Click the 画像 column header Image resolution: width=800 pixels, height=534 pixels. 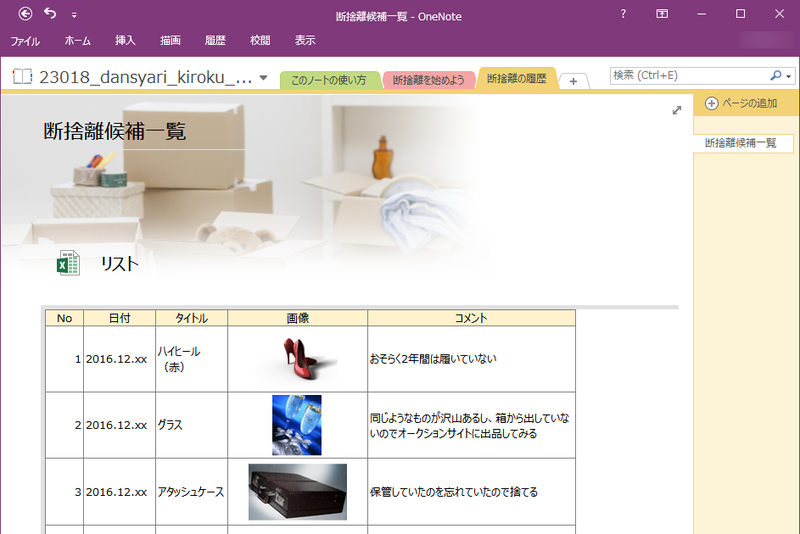pos(297,318)
